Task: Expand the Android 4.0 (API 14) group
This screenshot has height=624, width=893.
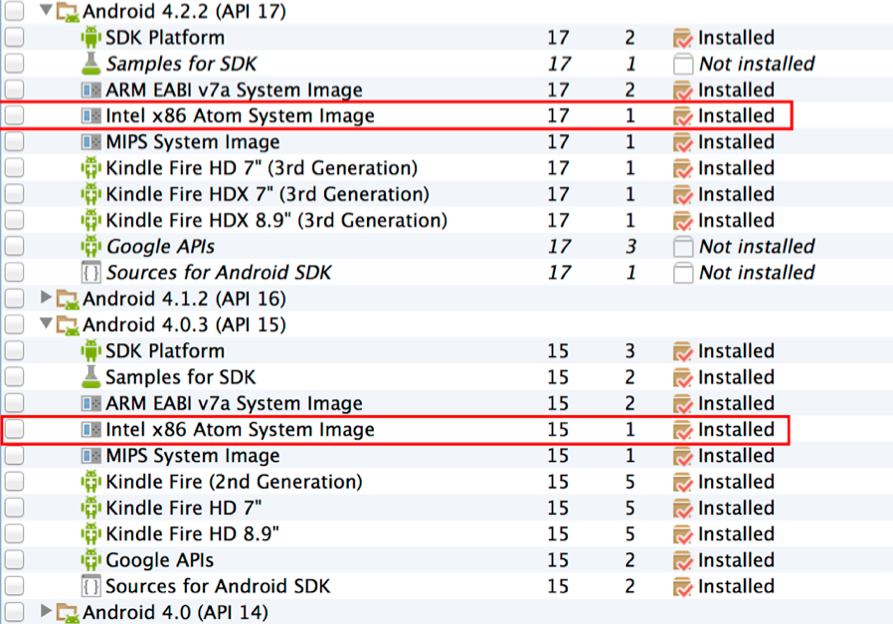Action: pos(45,611)
